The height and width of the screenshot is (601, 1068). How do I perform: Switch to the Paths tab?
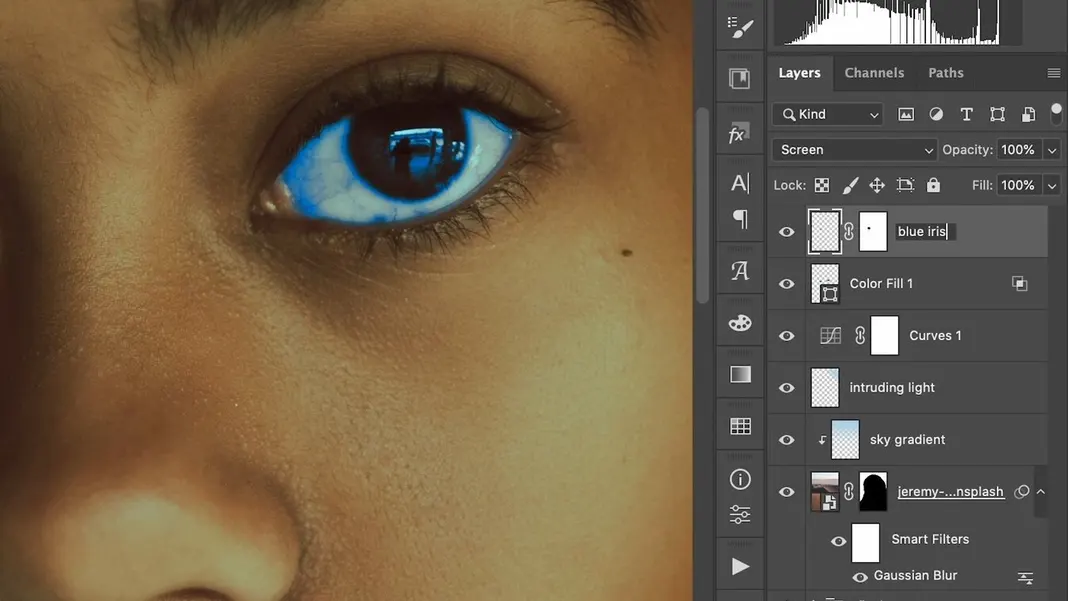pos(946,73)
